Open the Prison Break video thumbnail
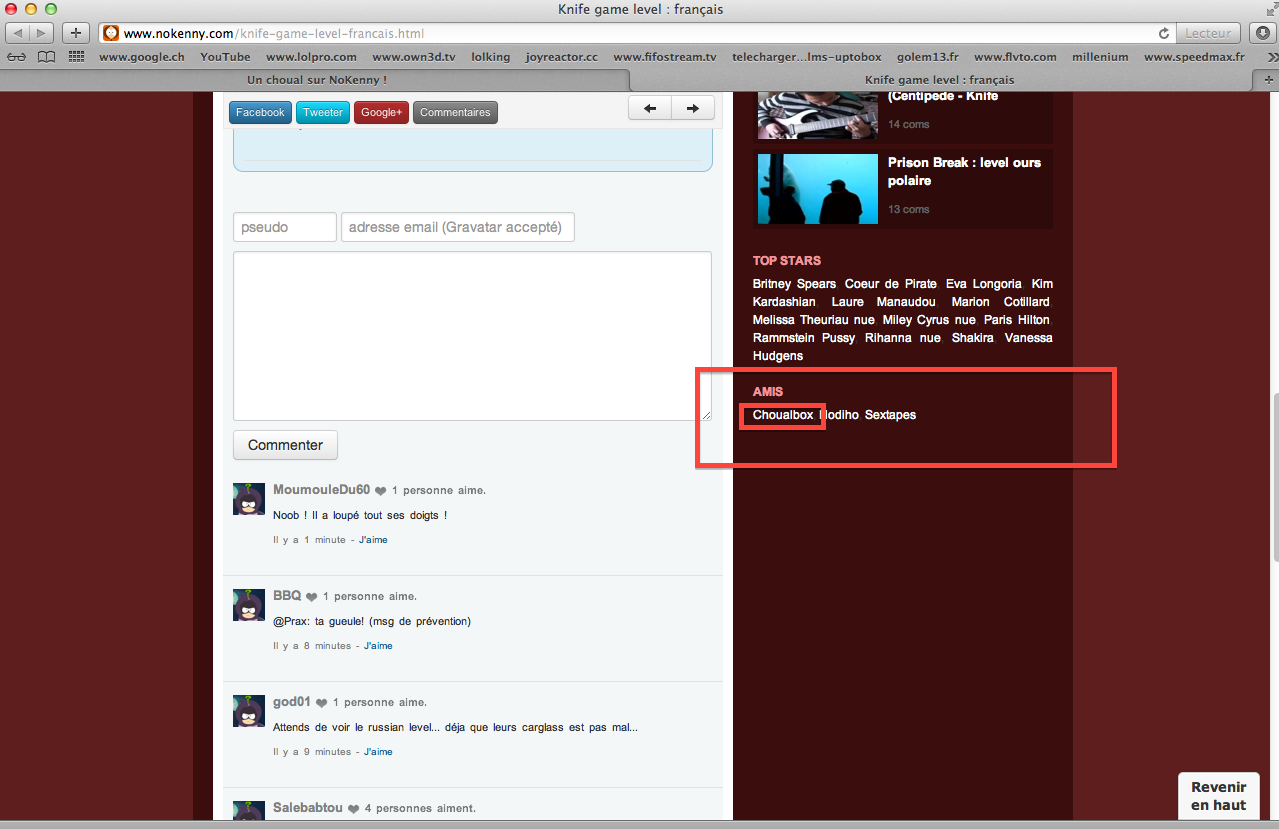The height and width of the screenshot is (829, 1279). [x=810, y=188]
